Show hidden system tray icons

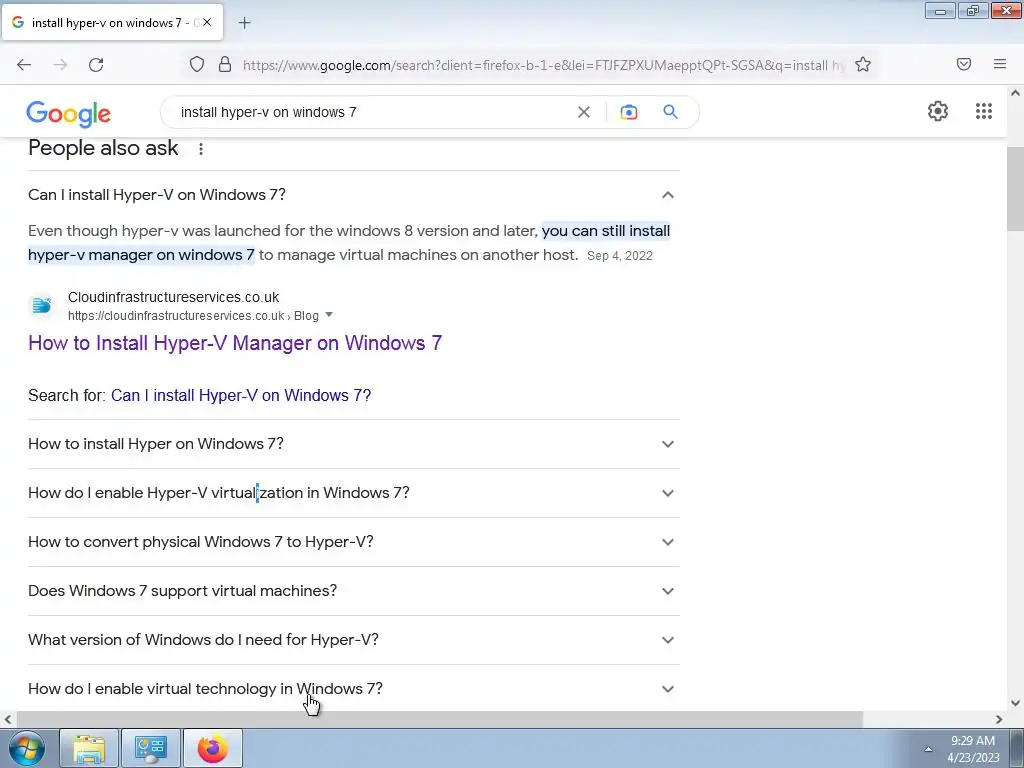pos(928,749)
